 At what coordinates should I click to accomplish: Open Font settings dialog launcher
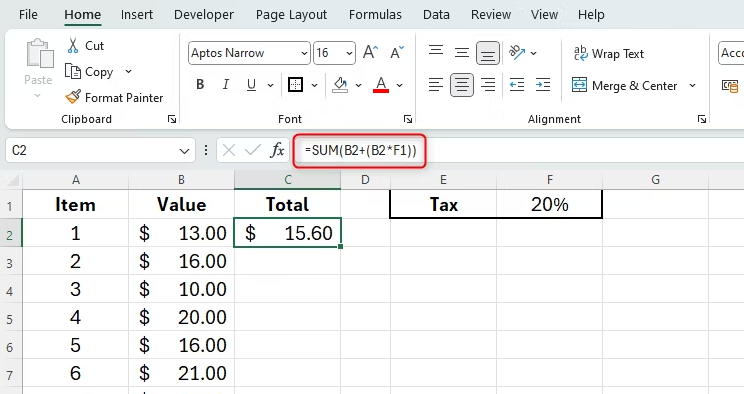click(x=408, y=119)
